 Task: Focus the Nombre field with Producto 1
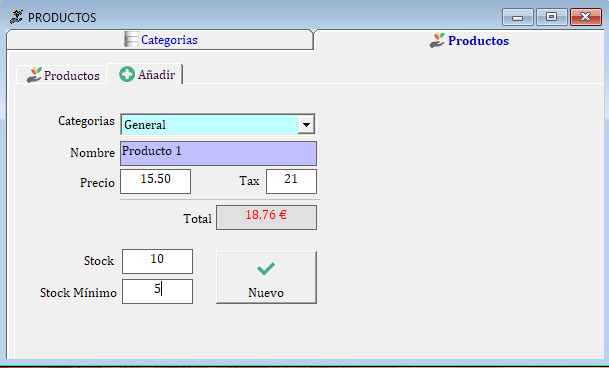click(218, 153)
